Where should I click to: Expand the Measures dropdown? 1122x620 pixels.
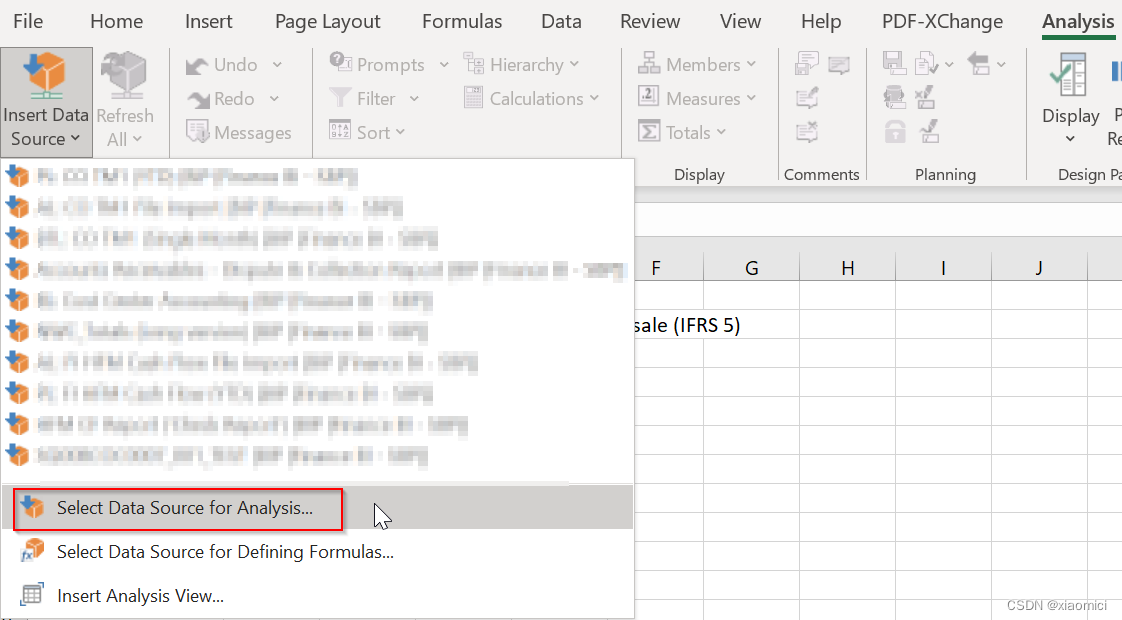click(x=697, y=97)
